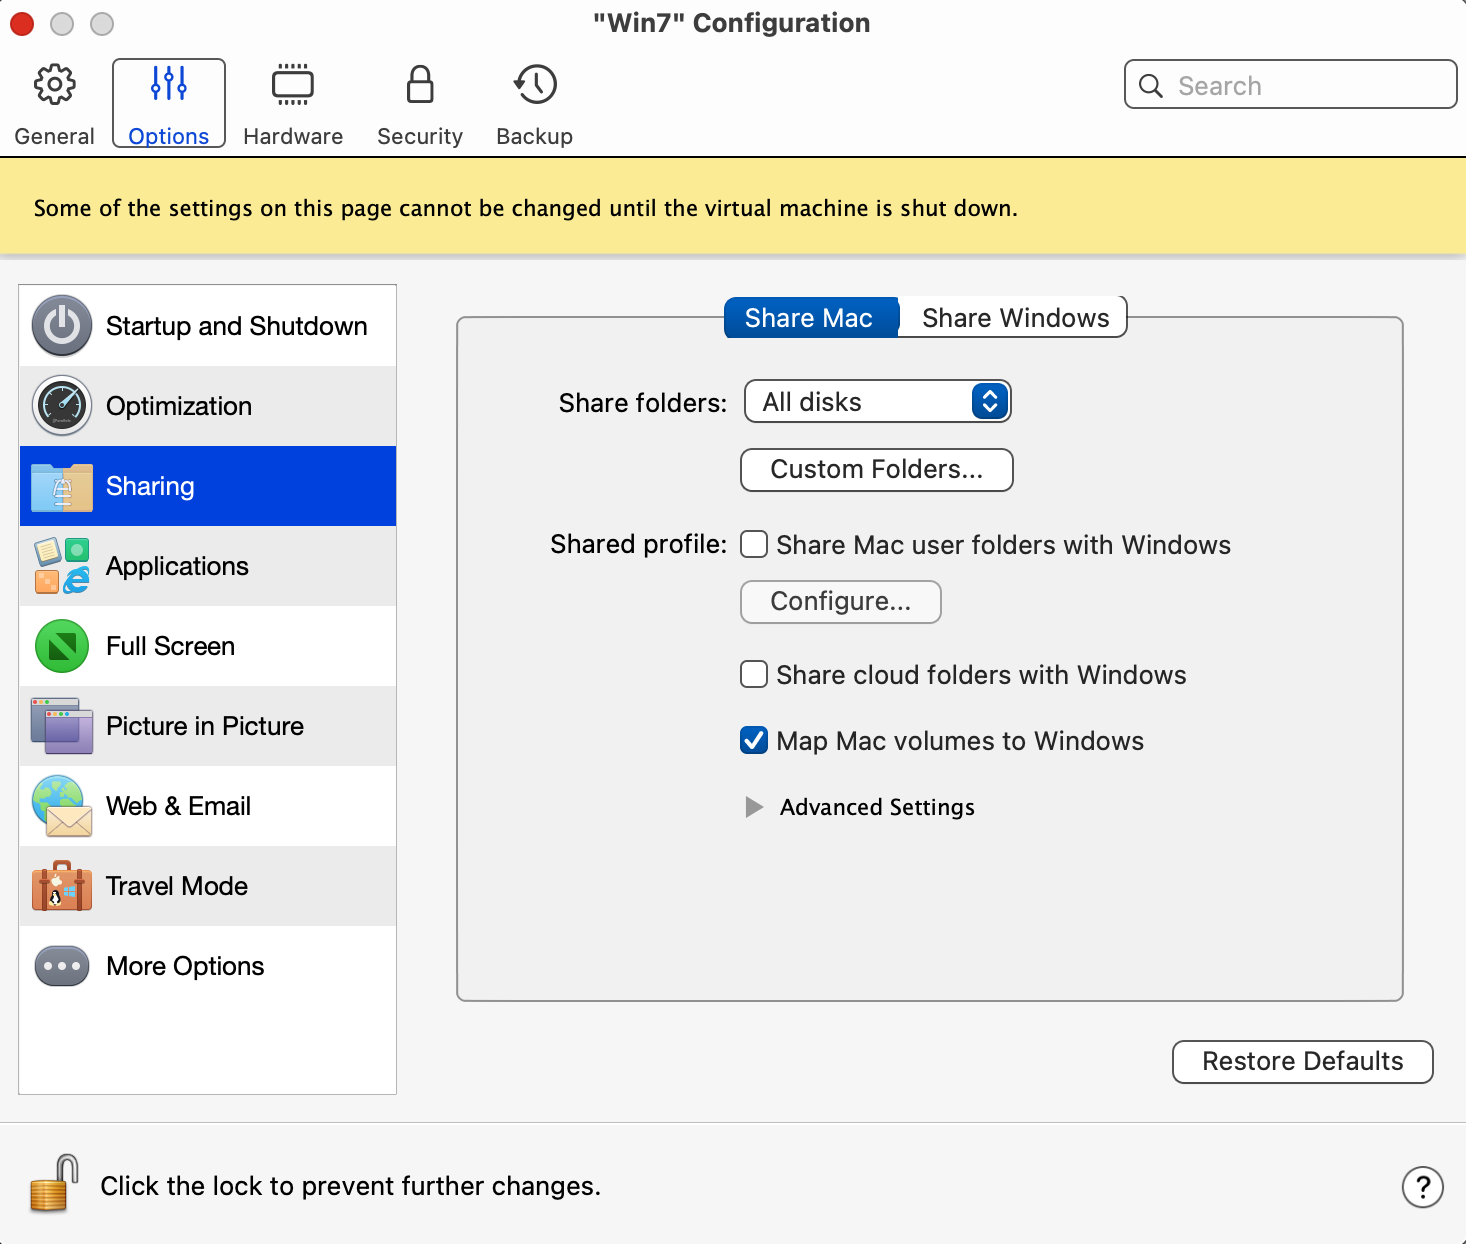This screenshot has width=1466, height=1244.
Task: Enable Share Mac user folders with Windows
Action: 754,545
